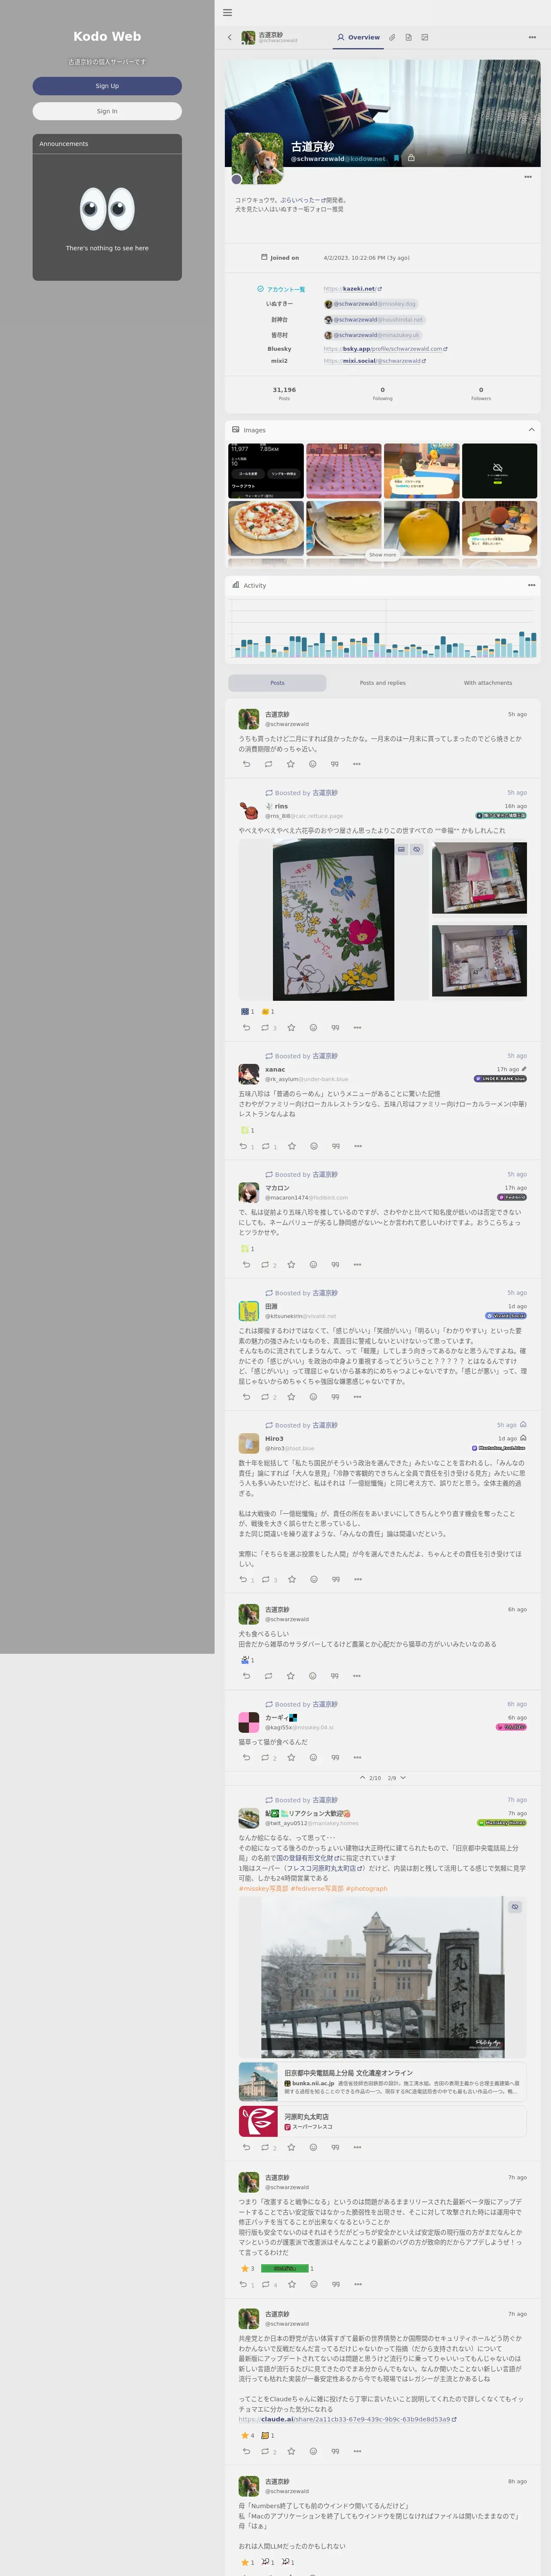The width and height of the screenshot is (551, 2576).
Task: Click the up chevron beside 2/10
Action: (362, 1778)
